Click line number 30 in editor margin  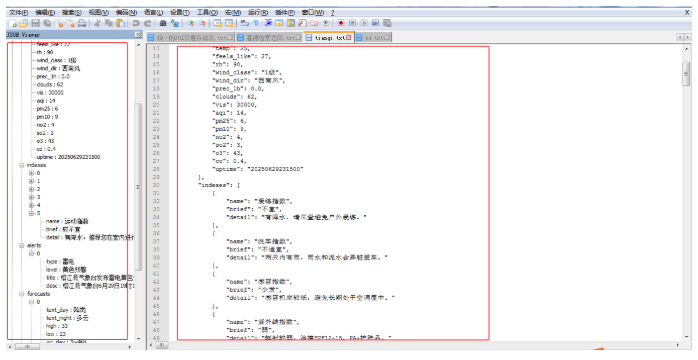coord(156,185)
